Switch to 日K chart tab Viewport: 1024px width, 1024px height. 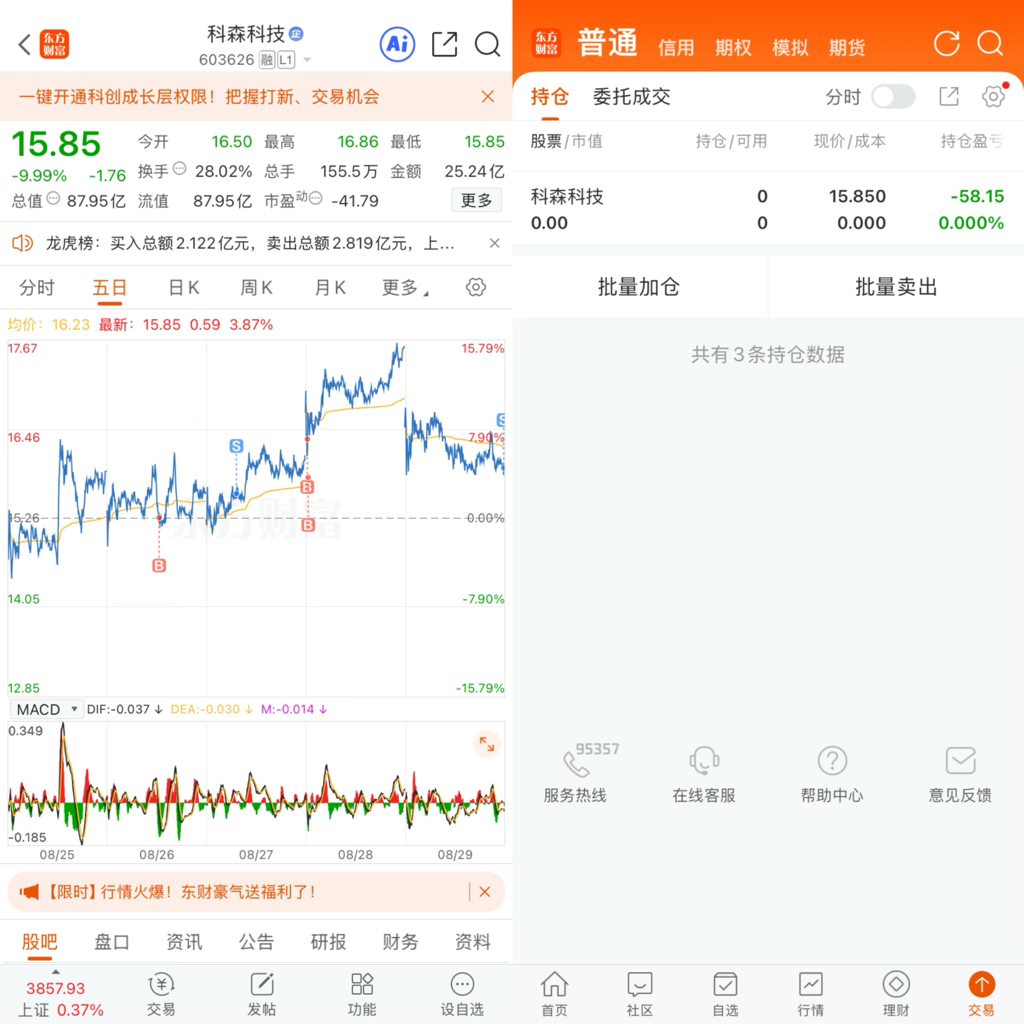pyautogui.click(x=184, y=287)
